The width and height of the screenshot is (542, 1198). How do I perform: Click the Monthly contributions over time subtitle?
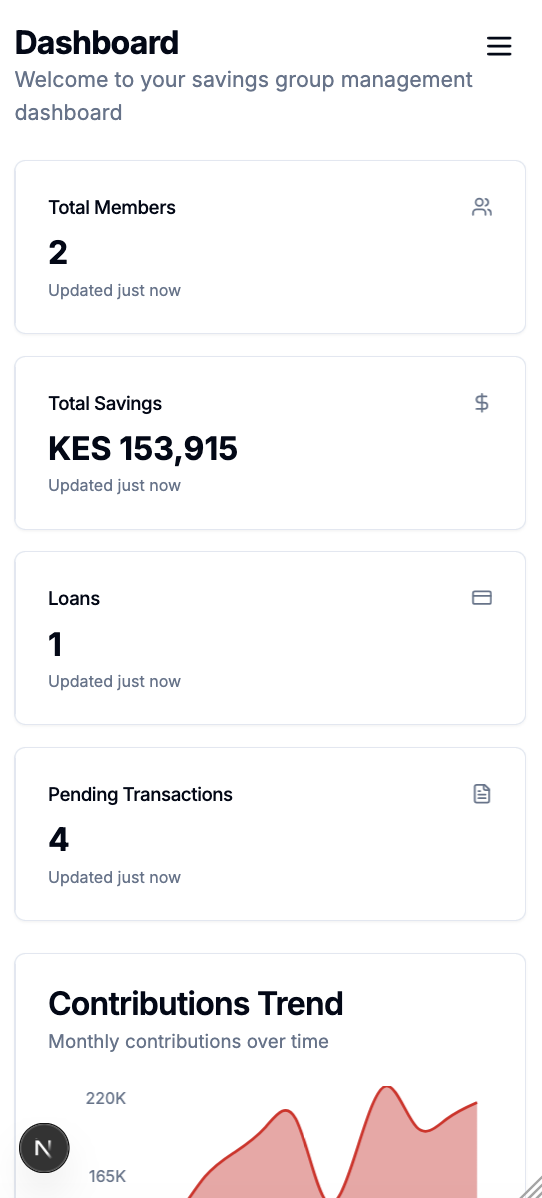pos(188,1041)
